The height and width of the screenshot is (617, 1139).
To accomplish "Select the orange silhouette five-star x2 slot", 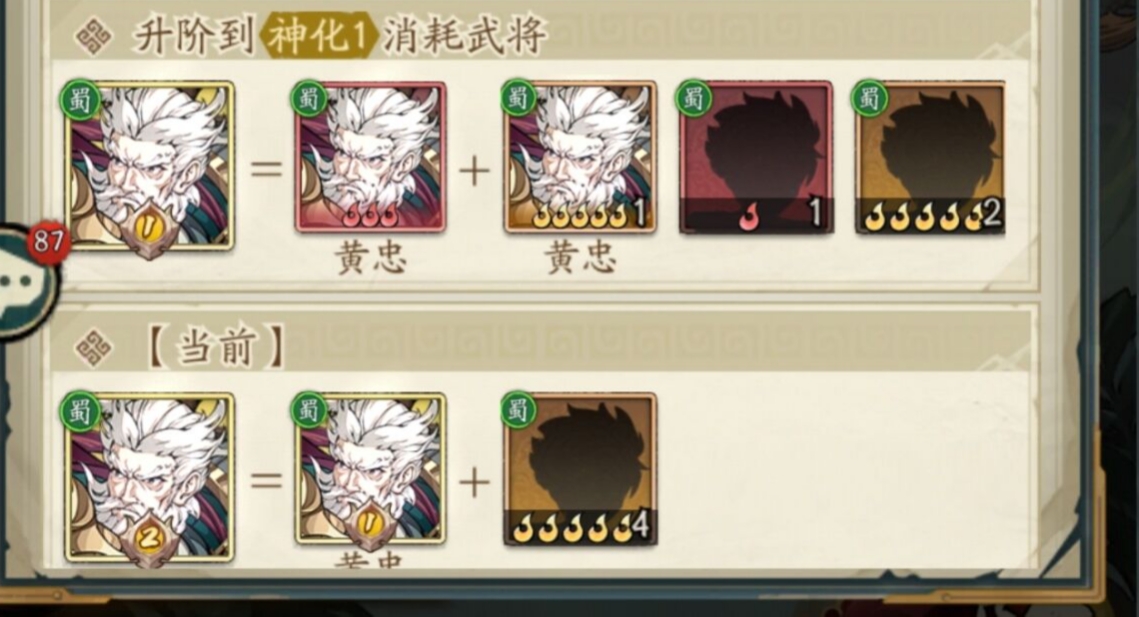I will click(x=931, y=157).
